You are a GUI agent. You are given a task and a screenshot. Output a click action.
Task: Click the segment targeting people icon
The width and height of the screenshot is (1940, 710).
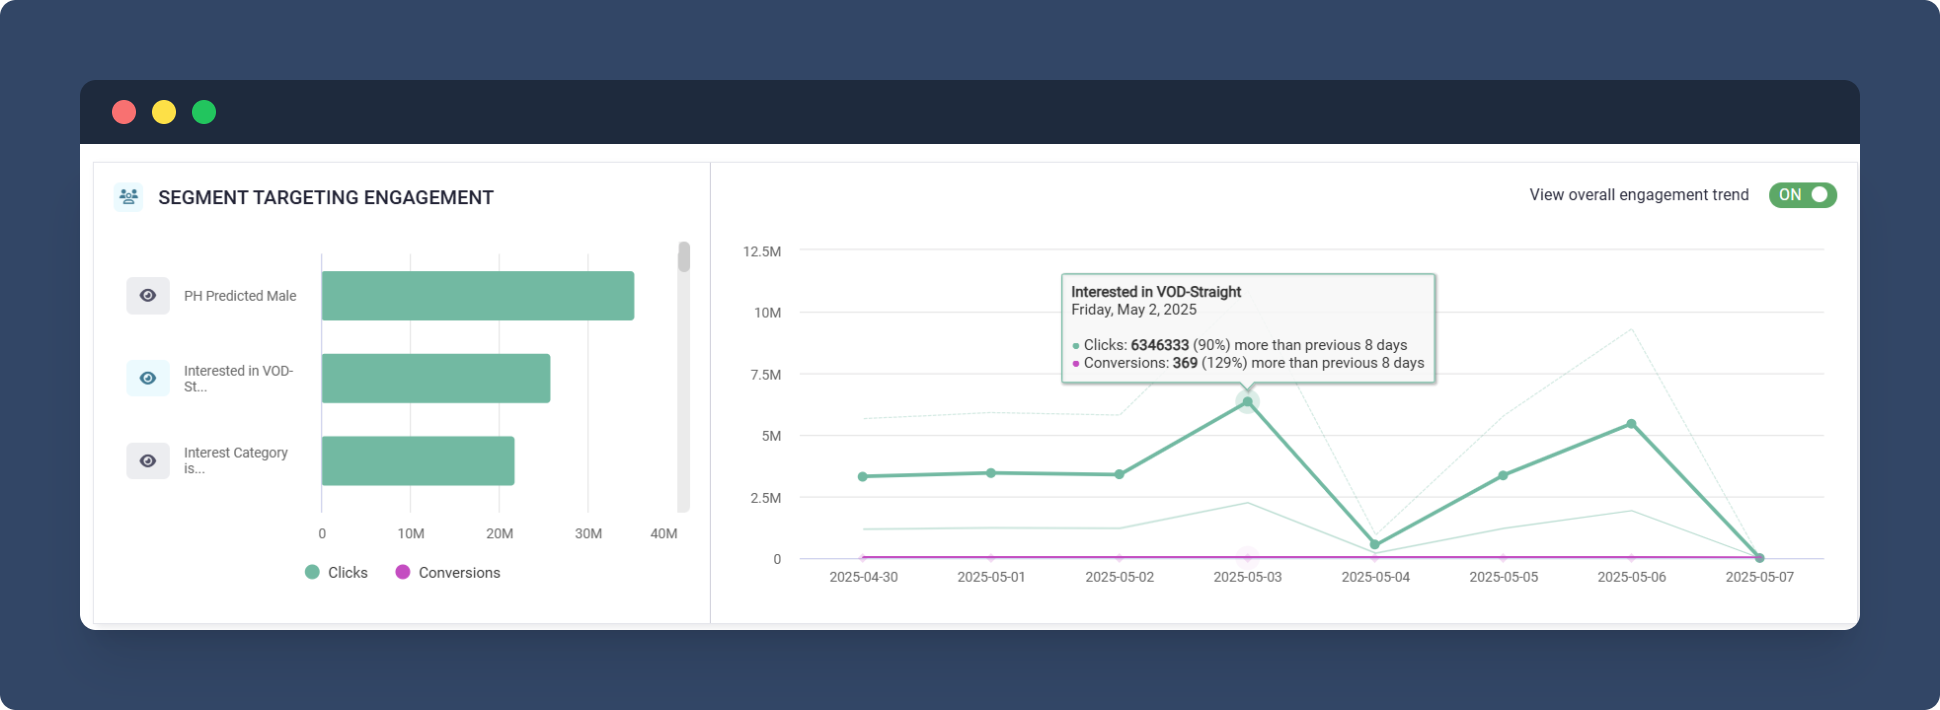(x=128, y=197)
